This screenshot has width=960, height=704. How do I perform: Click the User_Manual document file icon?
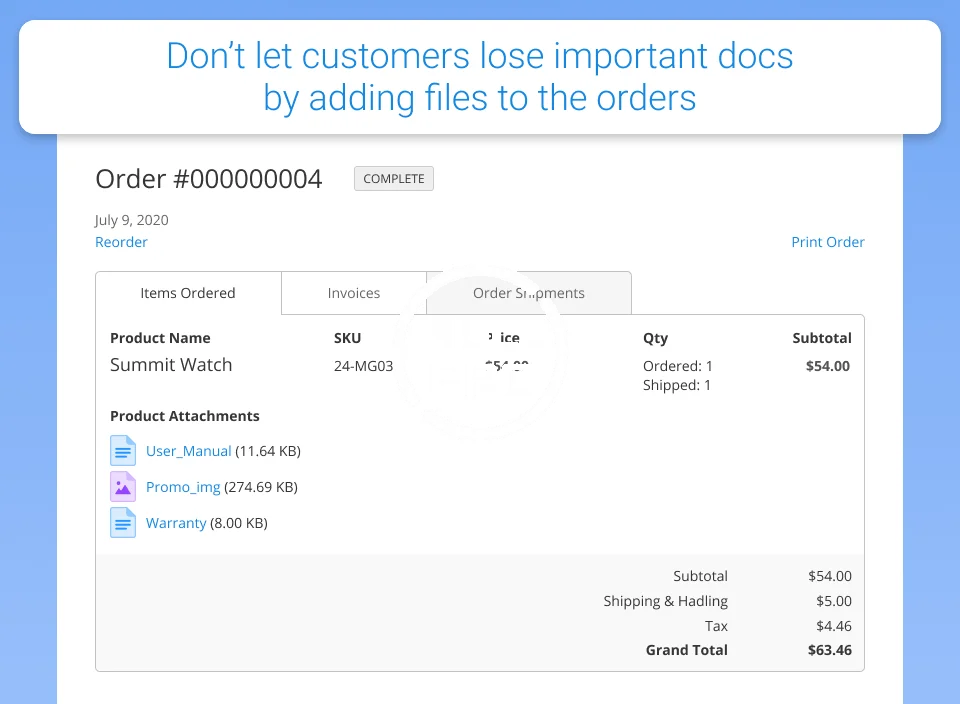click(x=122, y=451)
